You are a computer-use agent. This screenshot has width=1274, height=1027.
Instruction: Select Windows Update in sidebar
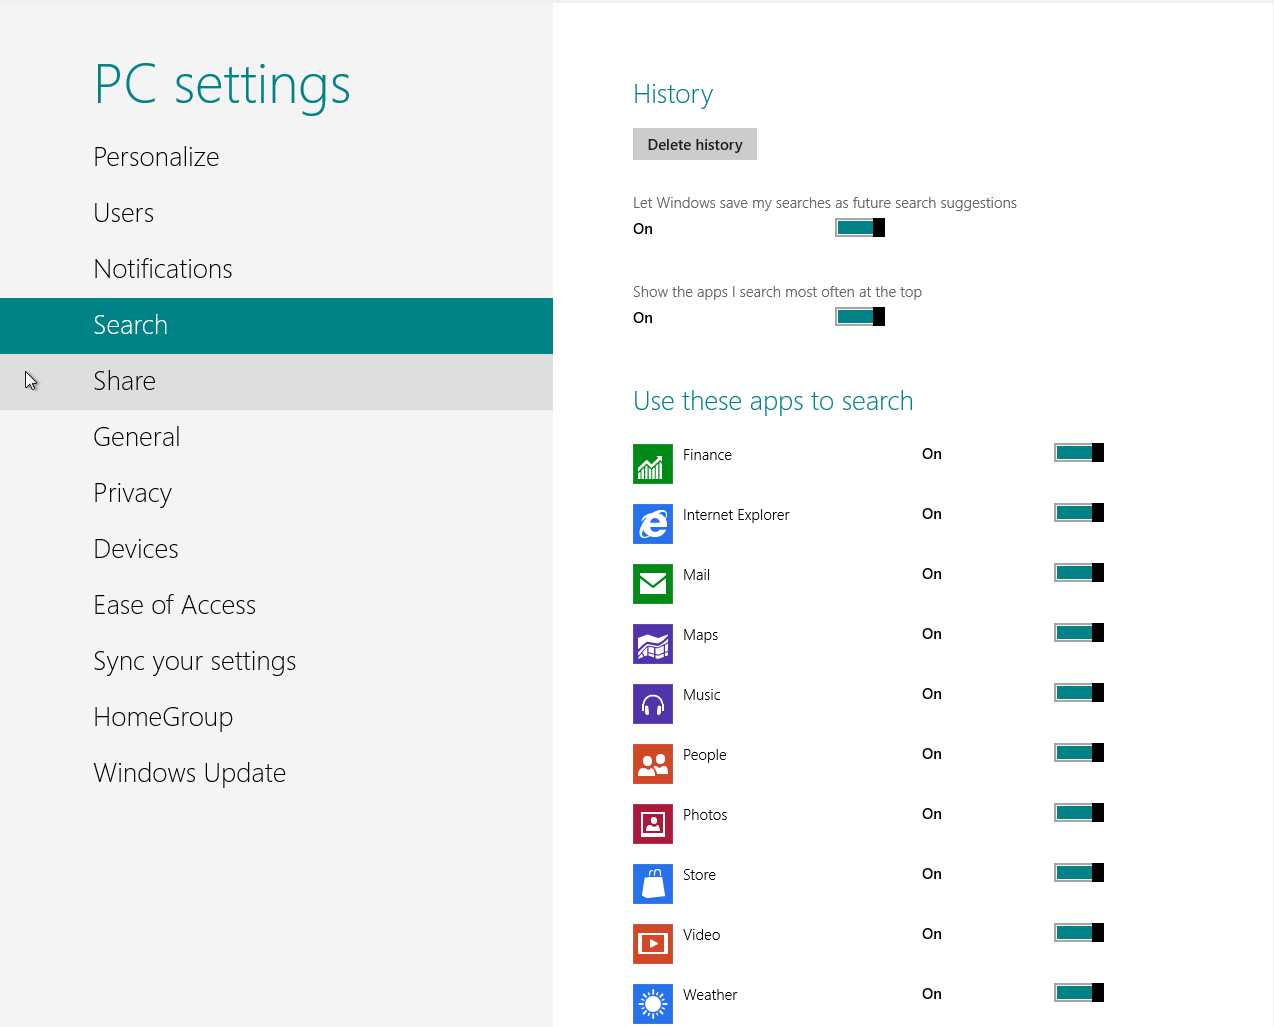pos(276,773)
